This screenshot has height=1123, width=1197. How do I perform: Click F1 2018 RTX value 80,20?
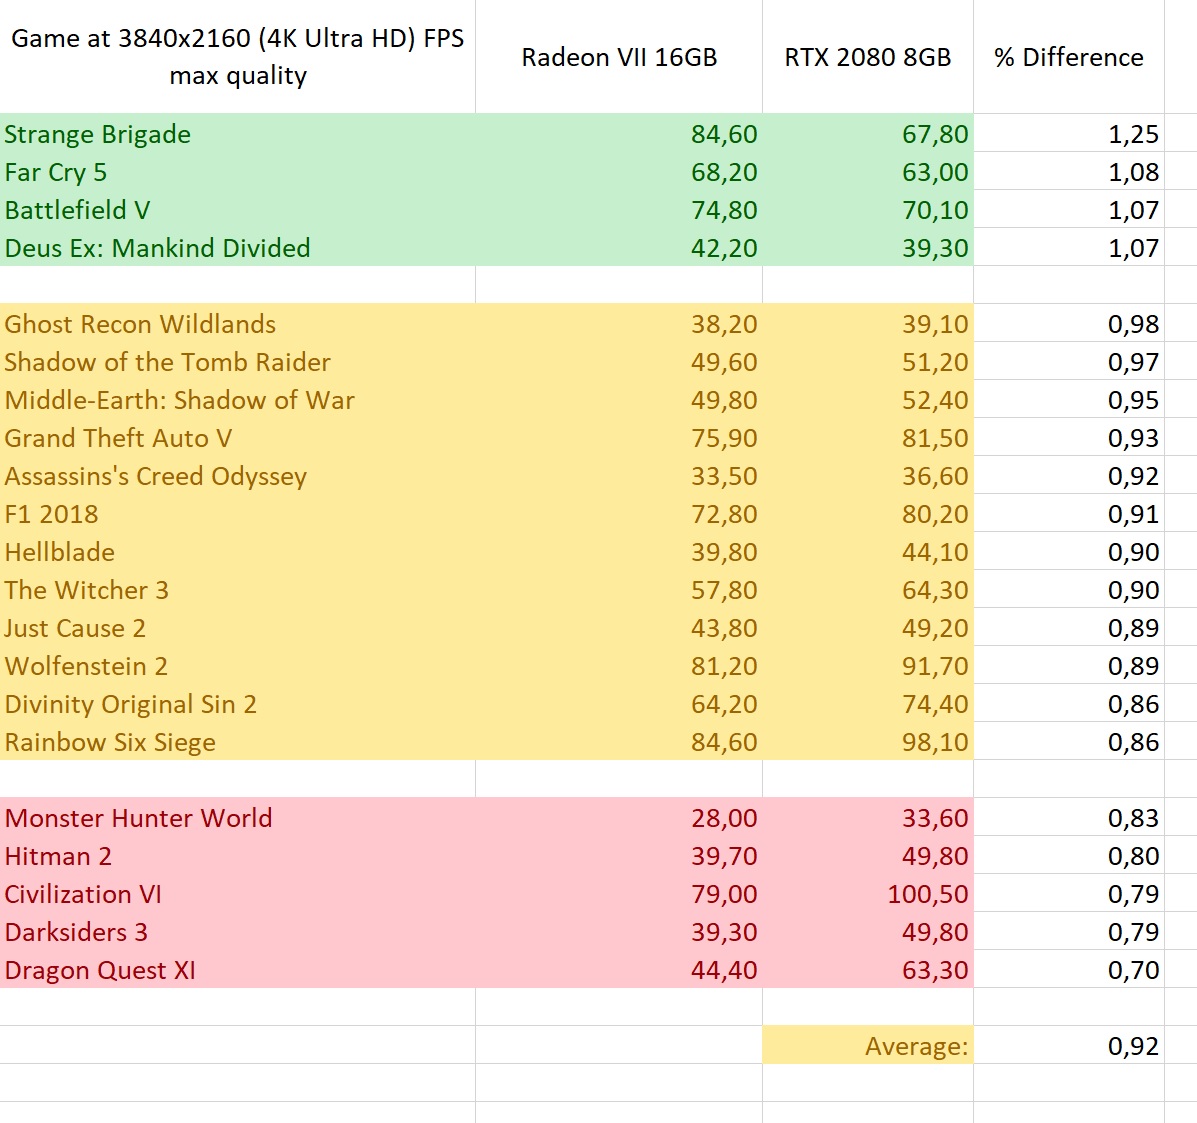click(868, 513)
